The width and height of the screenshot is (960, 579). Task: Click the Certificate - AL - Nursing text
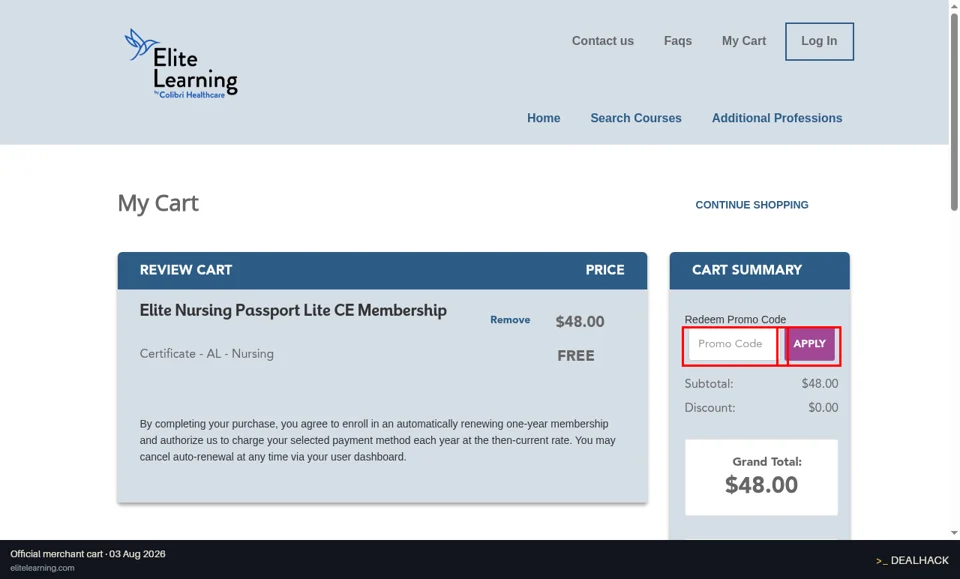coord(206,354)
